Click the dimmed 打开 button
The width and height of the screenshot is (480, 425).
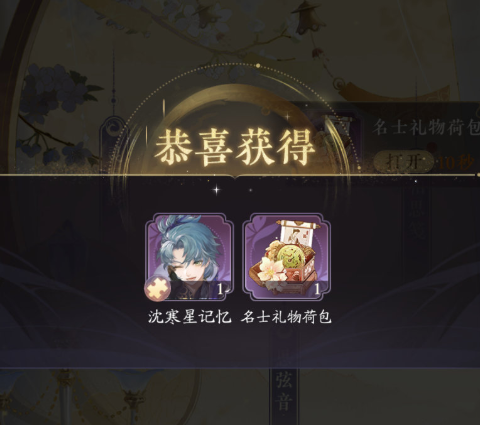point(403,162)
